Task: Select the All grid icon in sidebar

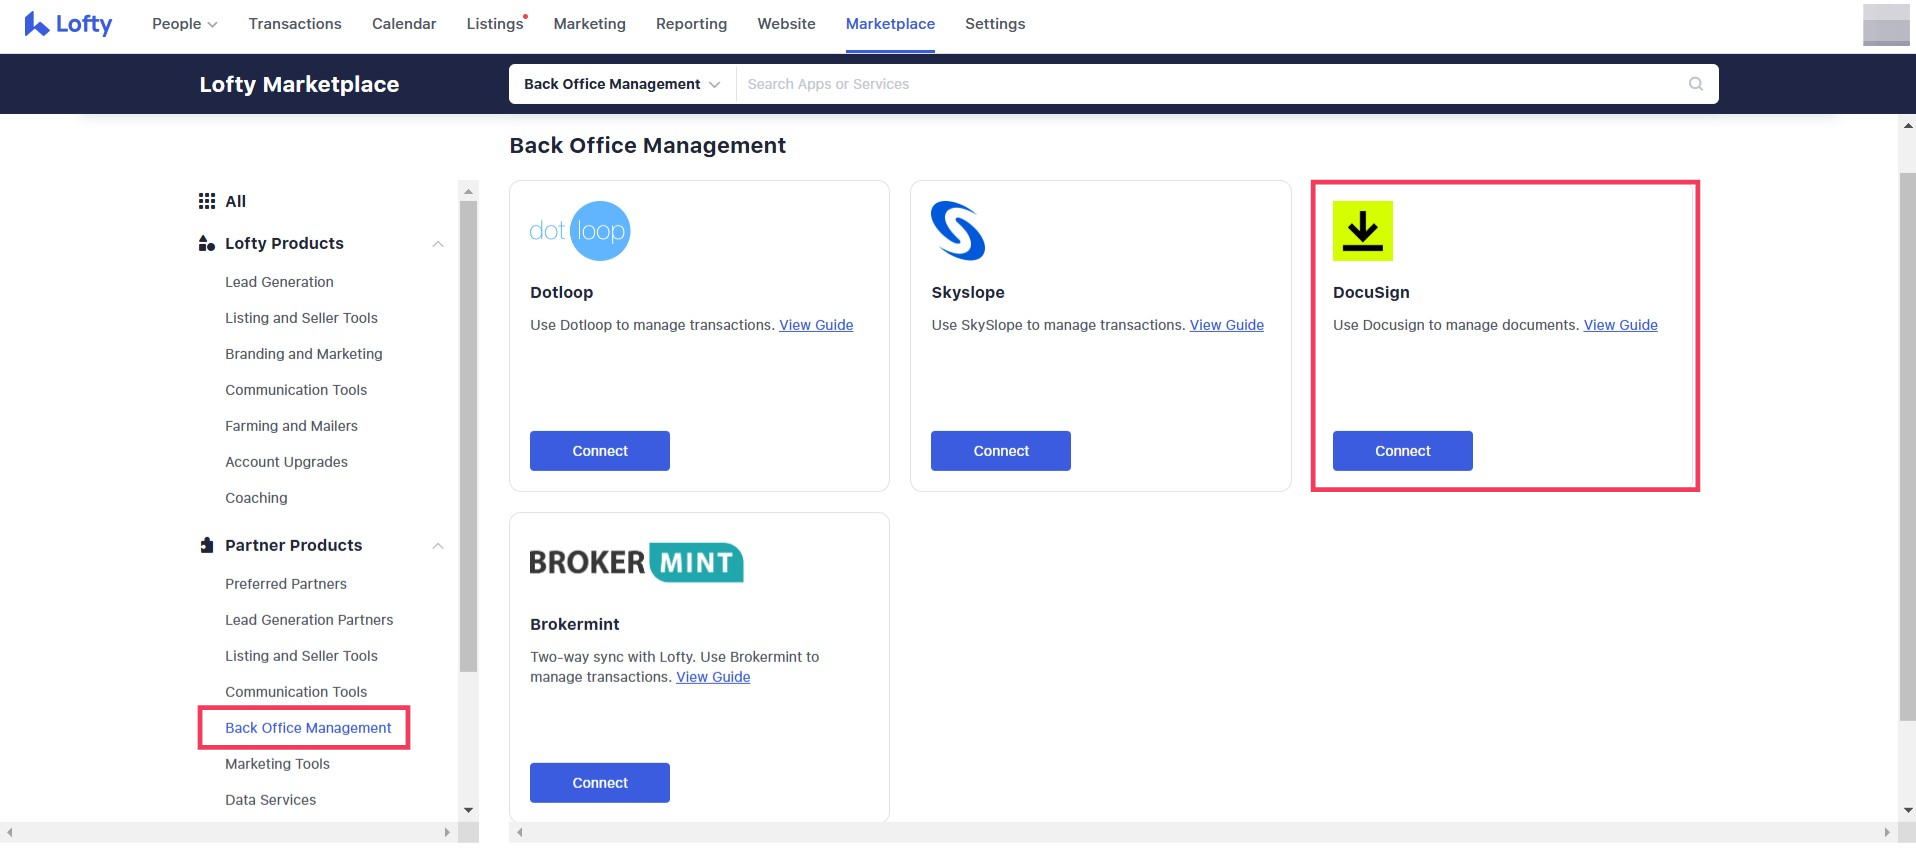Action: coord(207,201)
